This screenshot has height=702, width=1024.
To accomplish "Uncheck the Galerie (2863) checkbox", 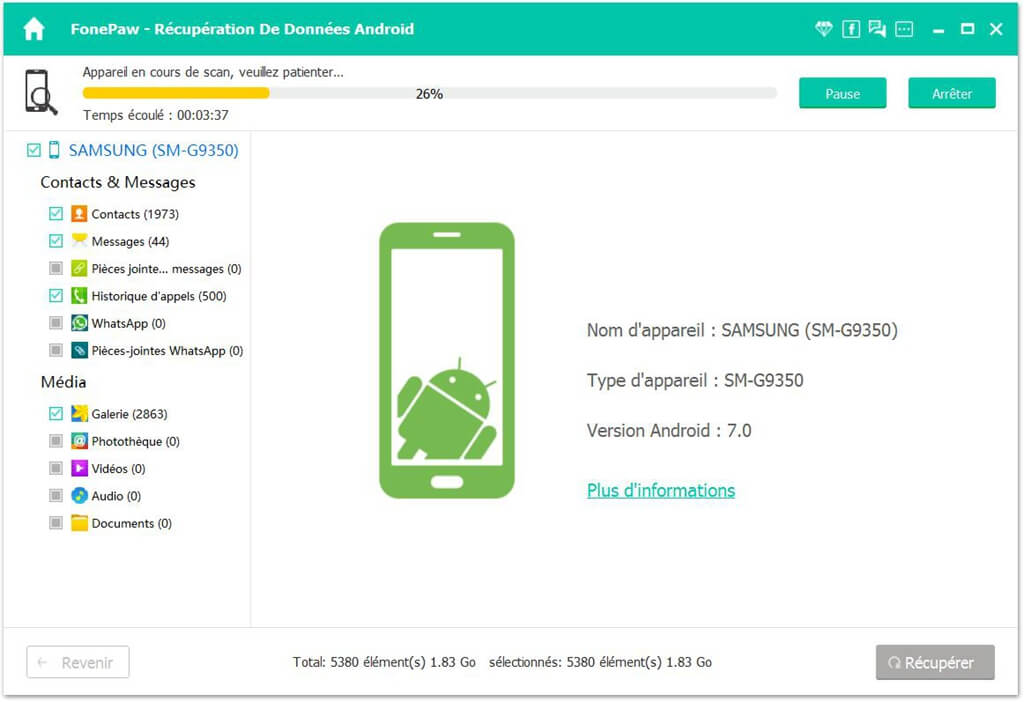I will pos(56,413).
